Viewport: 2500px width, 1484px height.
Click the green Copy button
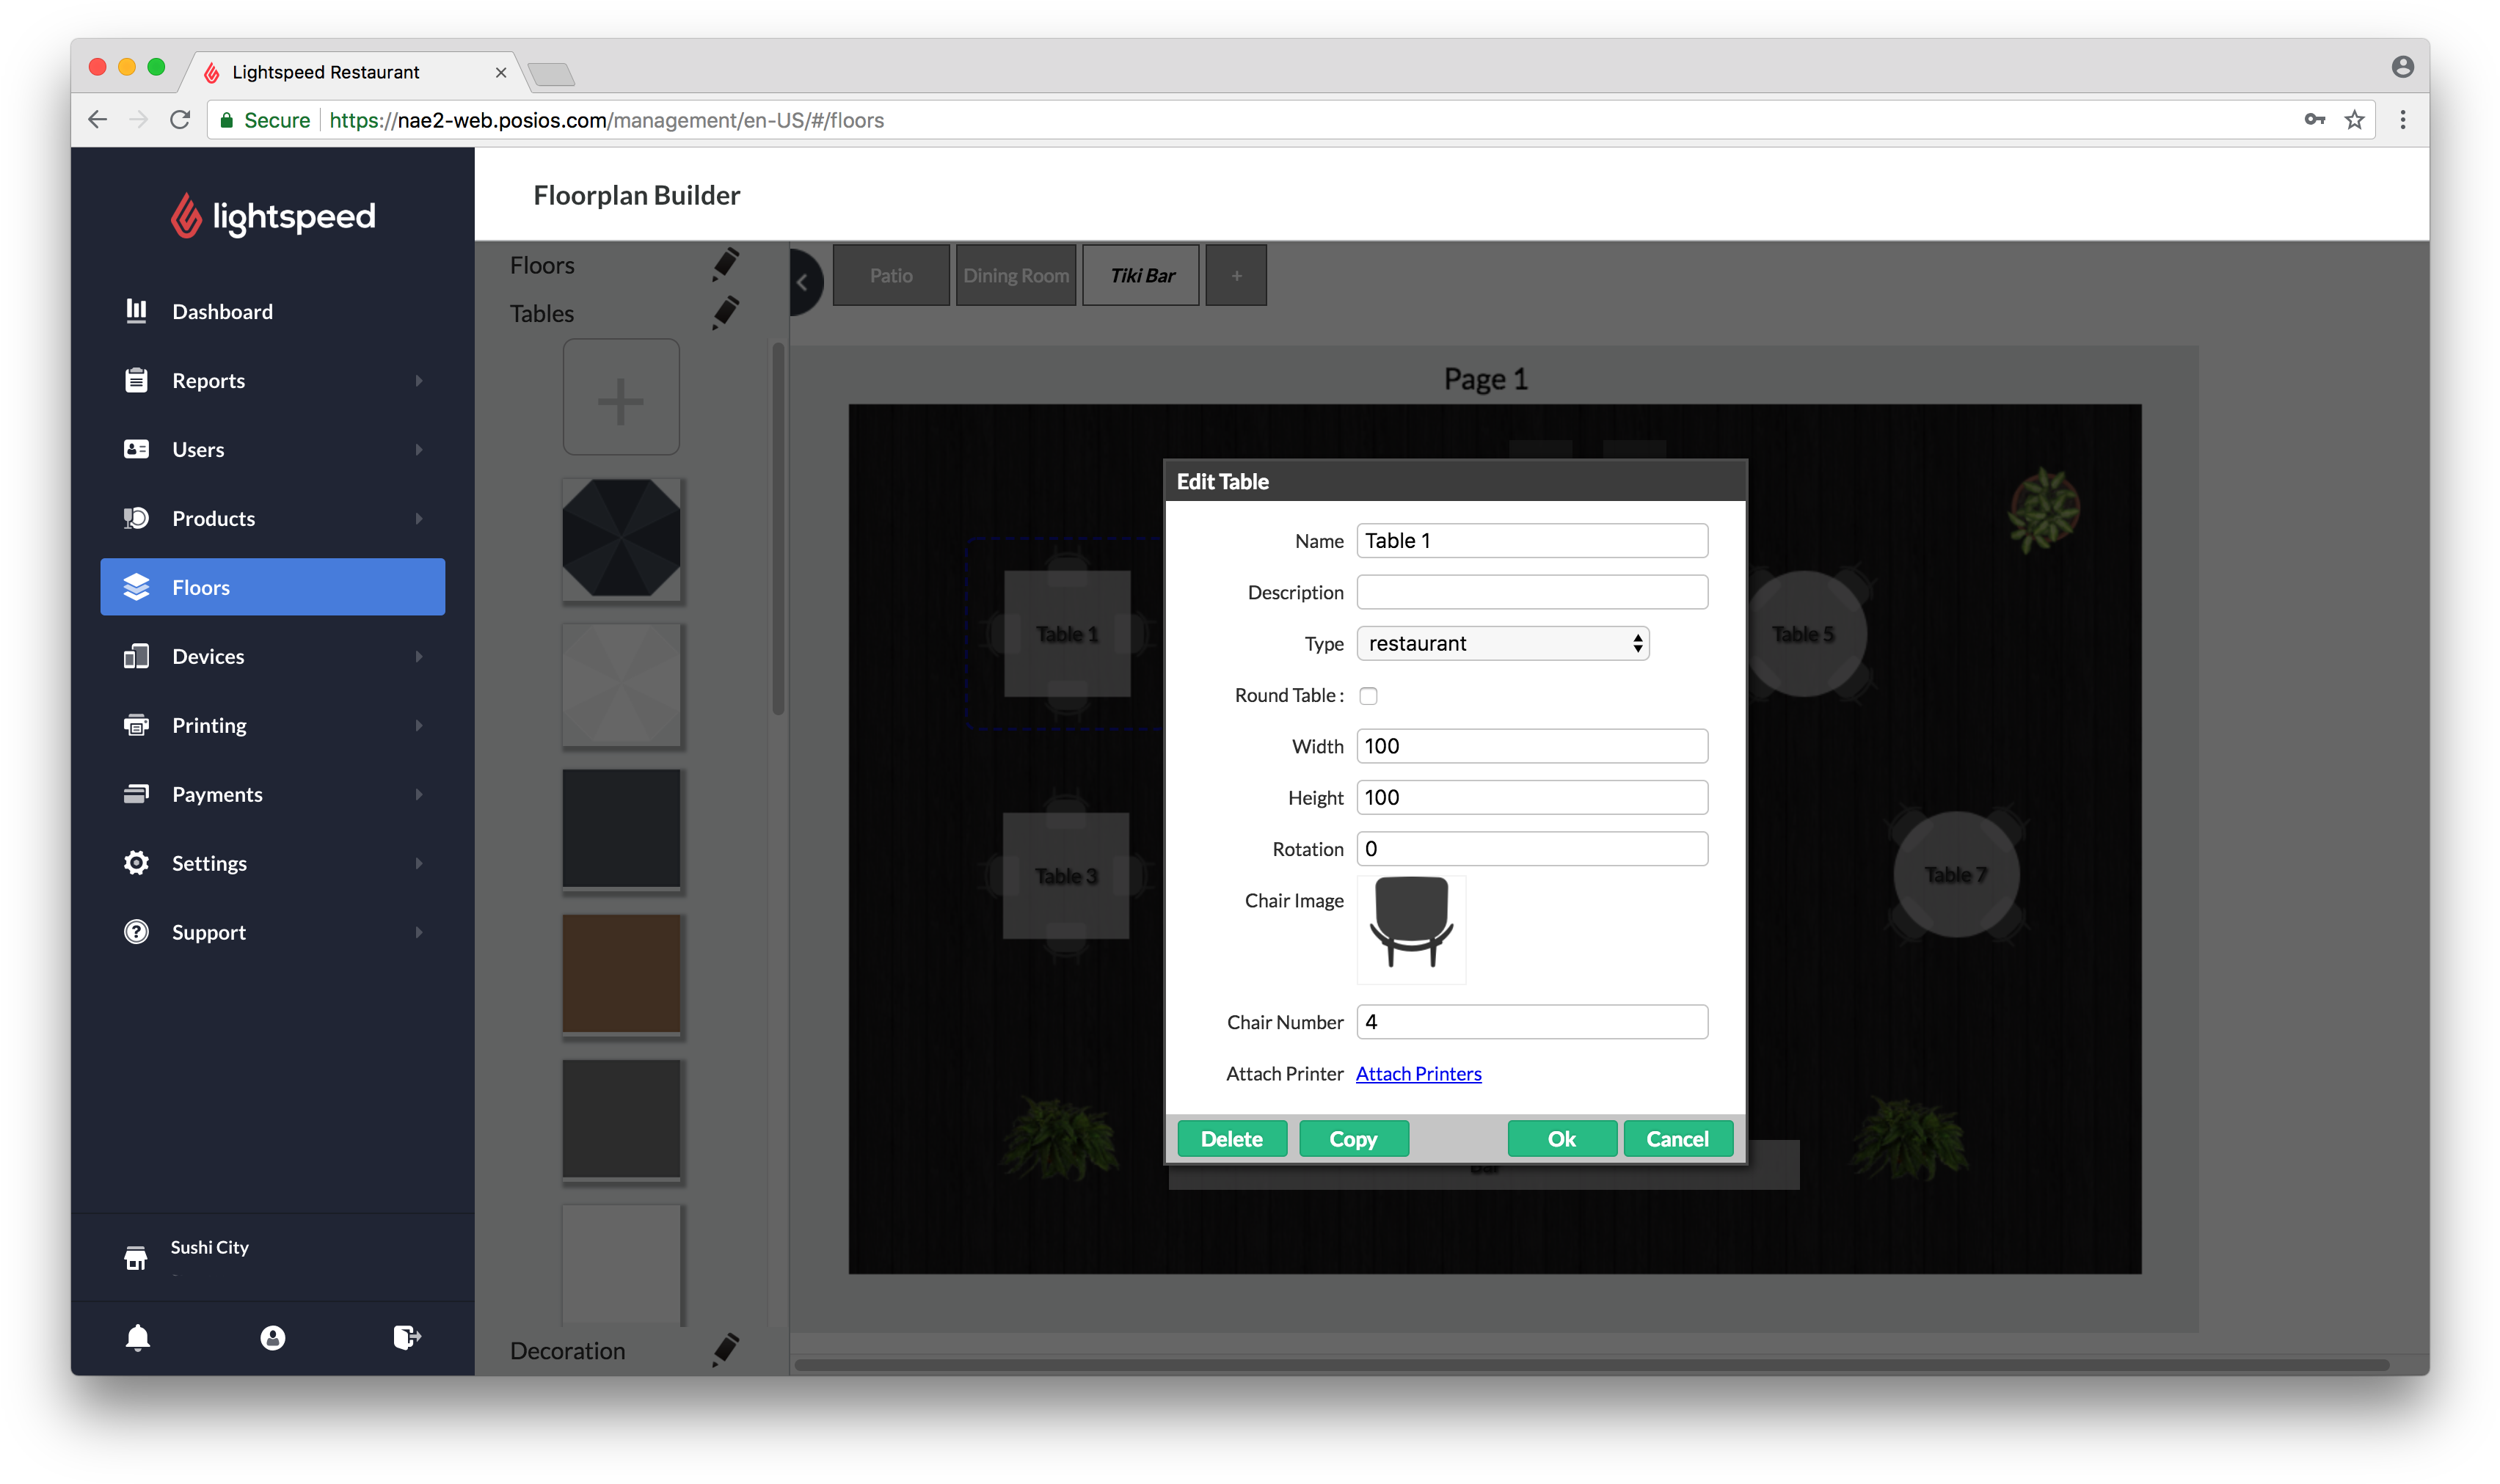tap(1353, 1138)
